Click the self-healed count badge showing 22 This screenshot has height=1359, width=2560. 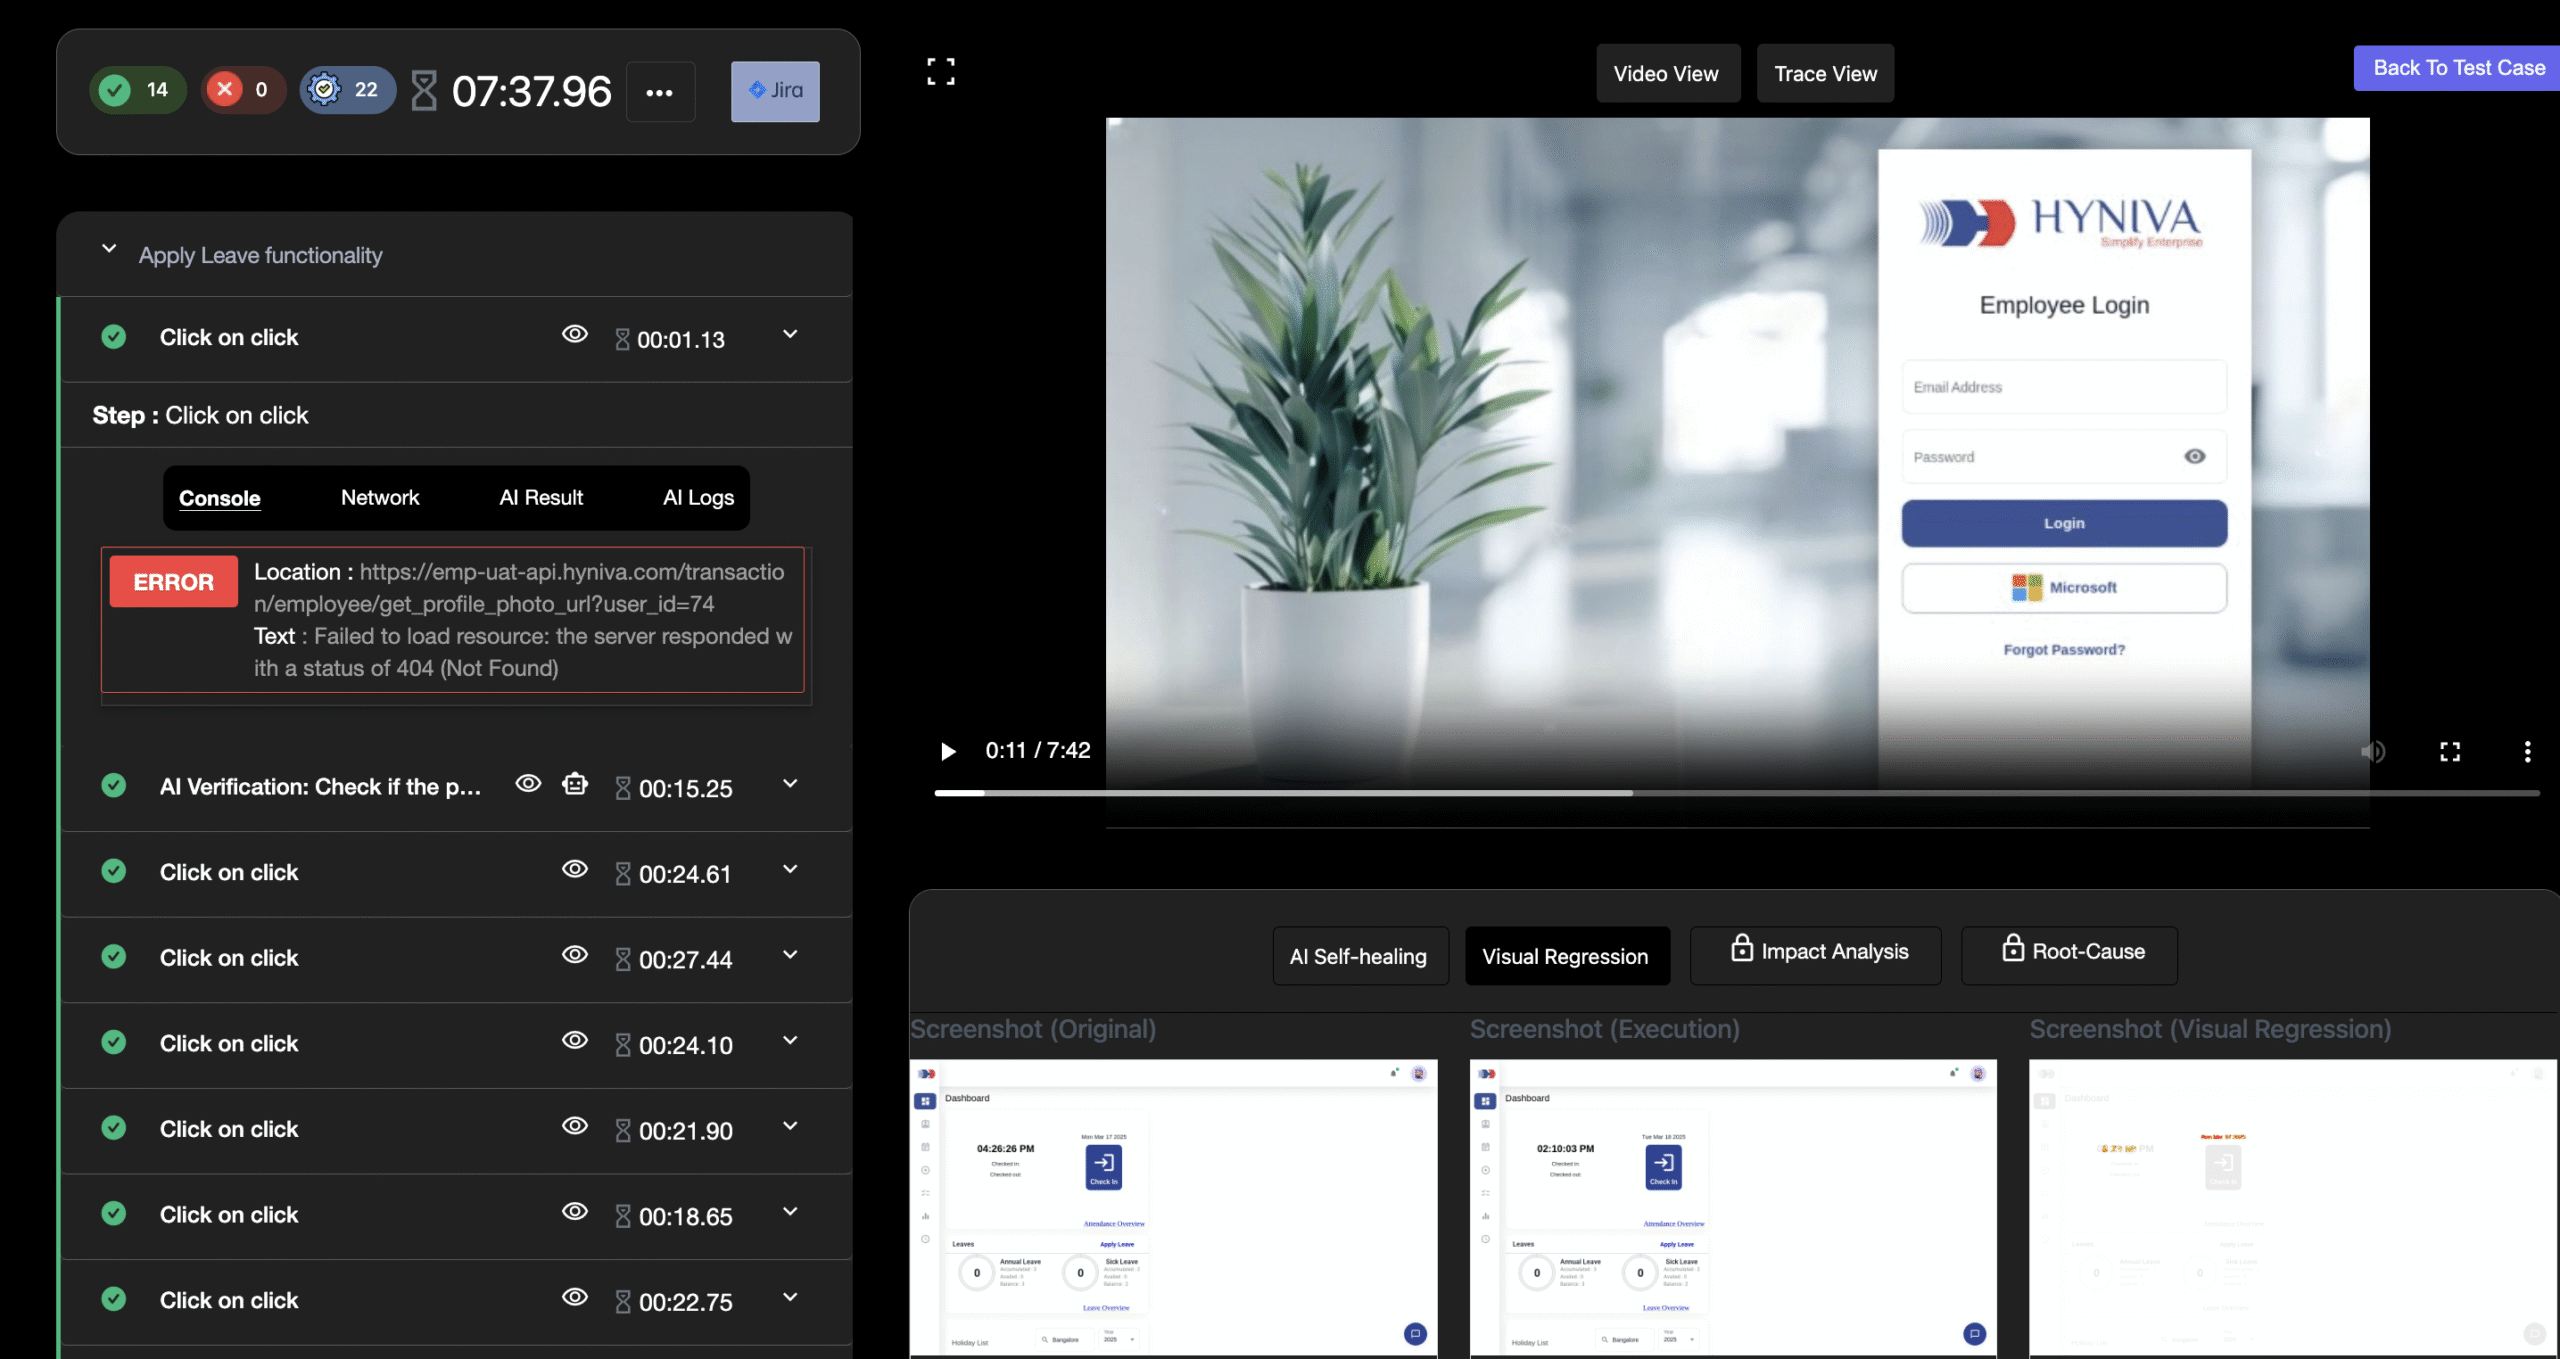pyautogui.click(x=347, y=90)
